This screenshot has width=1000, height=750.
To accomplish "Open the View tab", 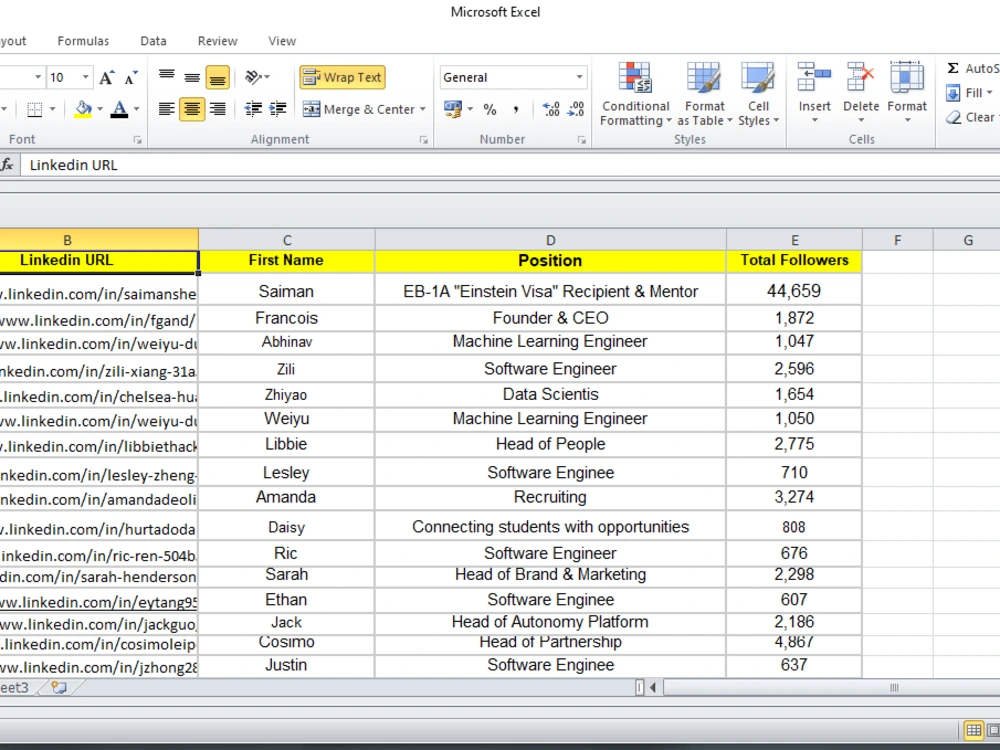I will pyautogui.click(x=282, y=41).
